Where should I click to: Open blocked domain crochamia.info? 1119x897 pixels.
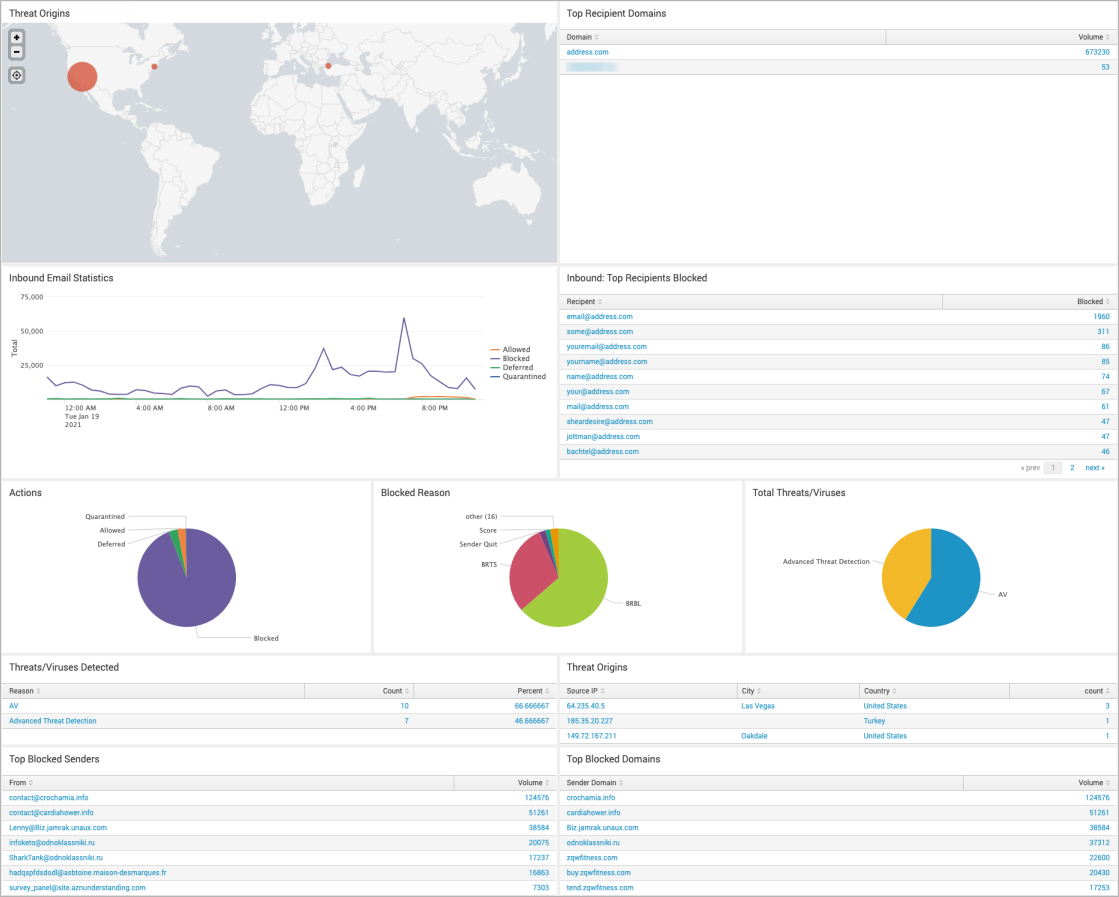[x=591, y=798]
